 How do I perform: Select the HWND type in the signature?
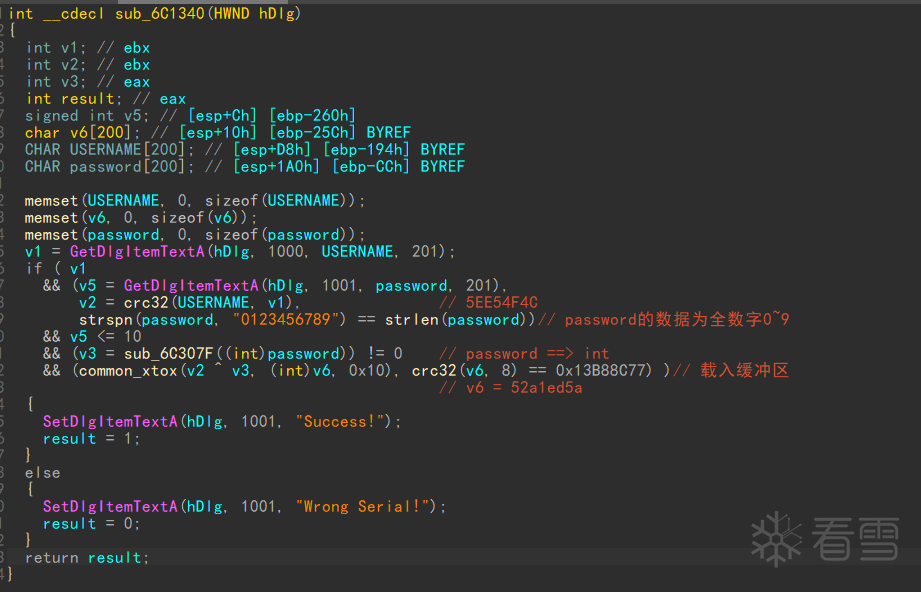pyautogui.click(x=231, y=14)
